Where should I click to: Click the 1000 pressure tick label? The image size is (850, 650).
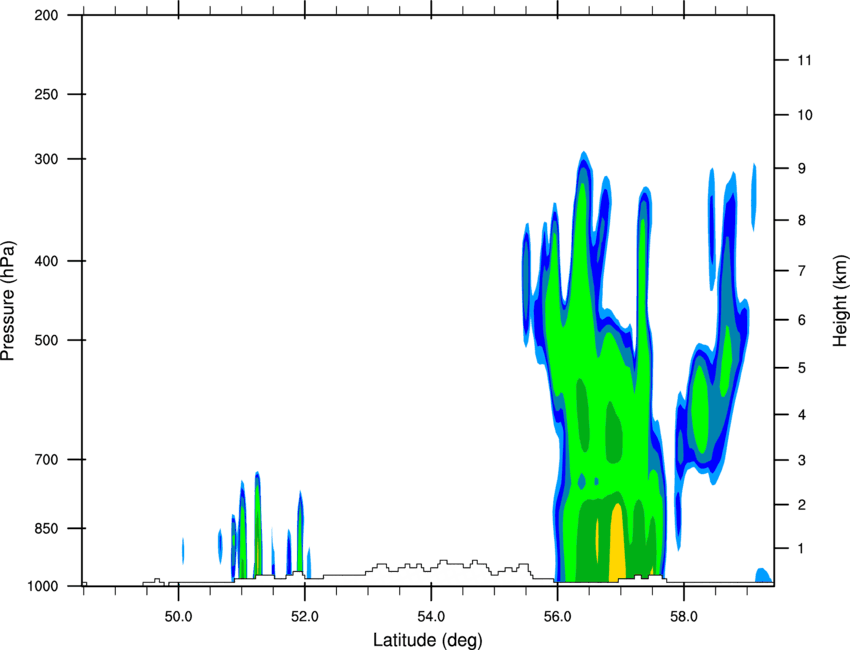43,587
